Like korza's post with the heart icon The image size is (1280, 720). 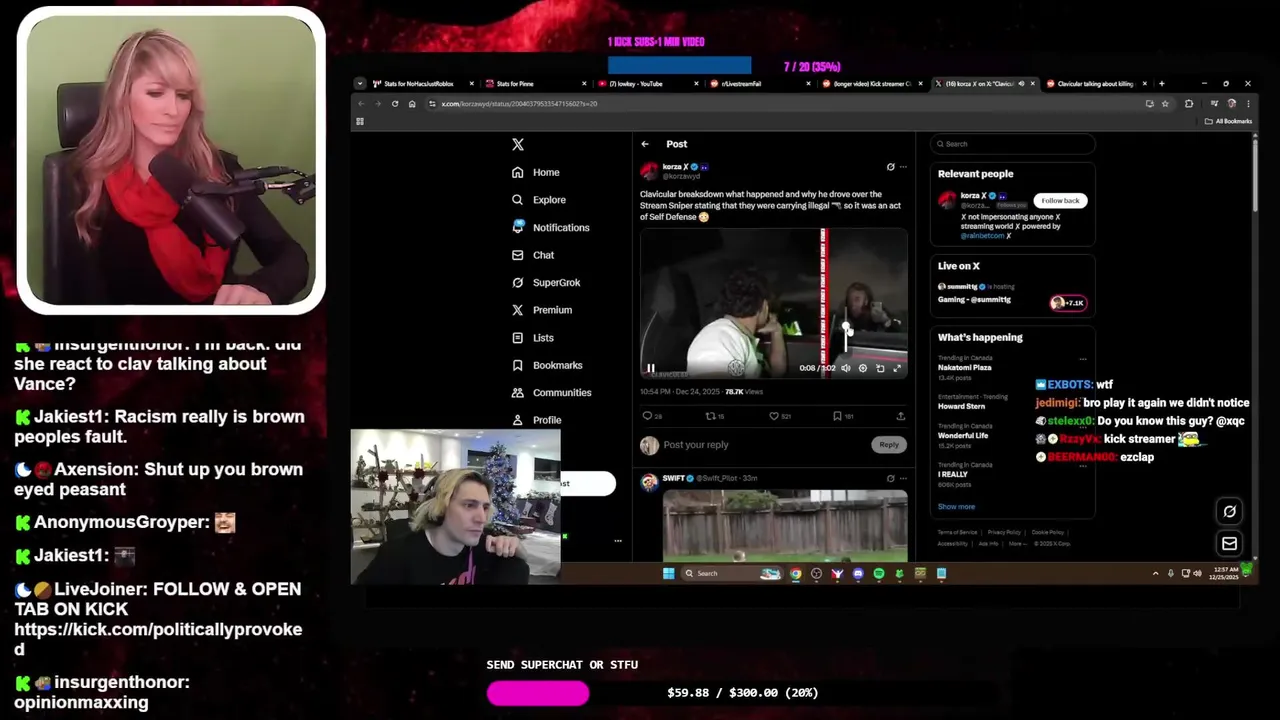[x=774, y=416]
